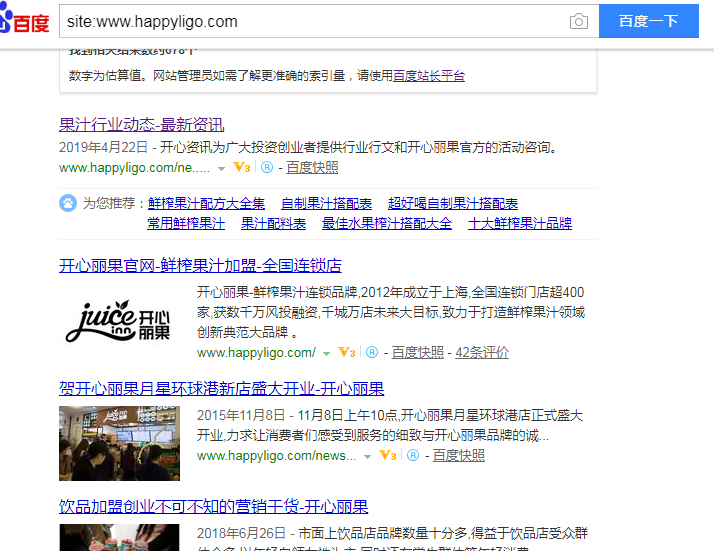Focus the site:www.happyligo.com search field
This screenshot has width=714, height=551.
(x=314, y=21)
